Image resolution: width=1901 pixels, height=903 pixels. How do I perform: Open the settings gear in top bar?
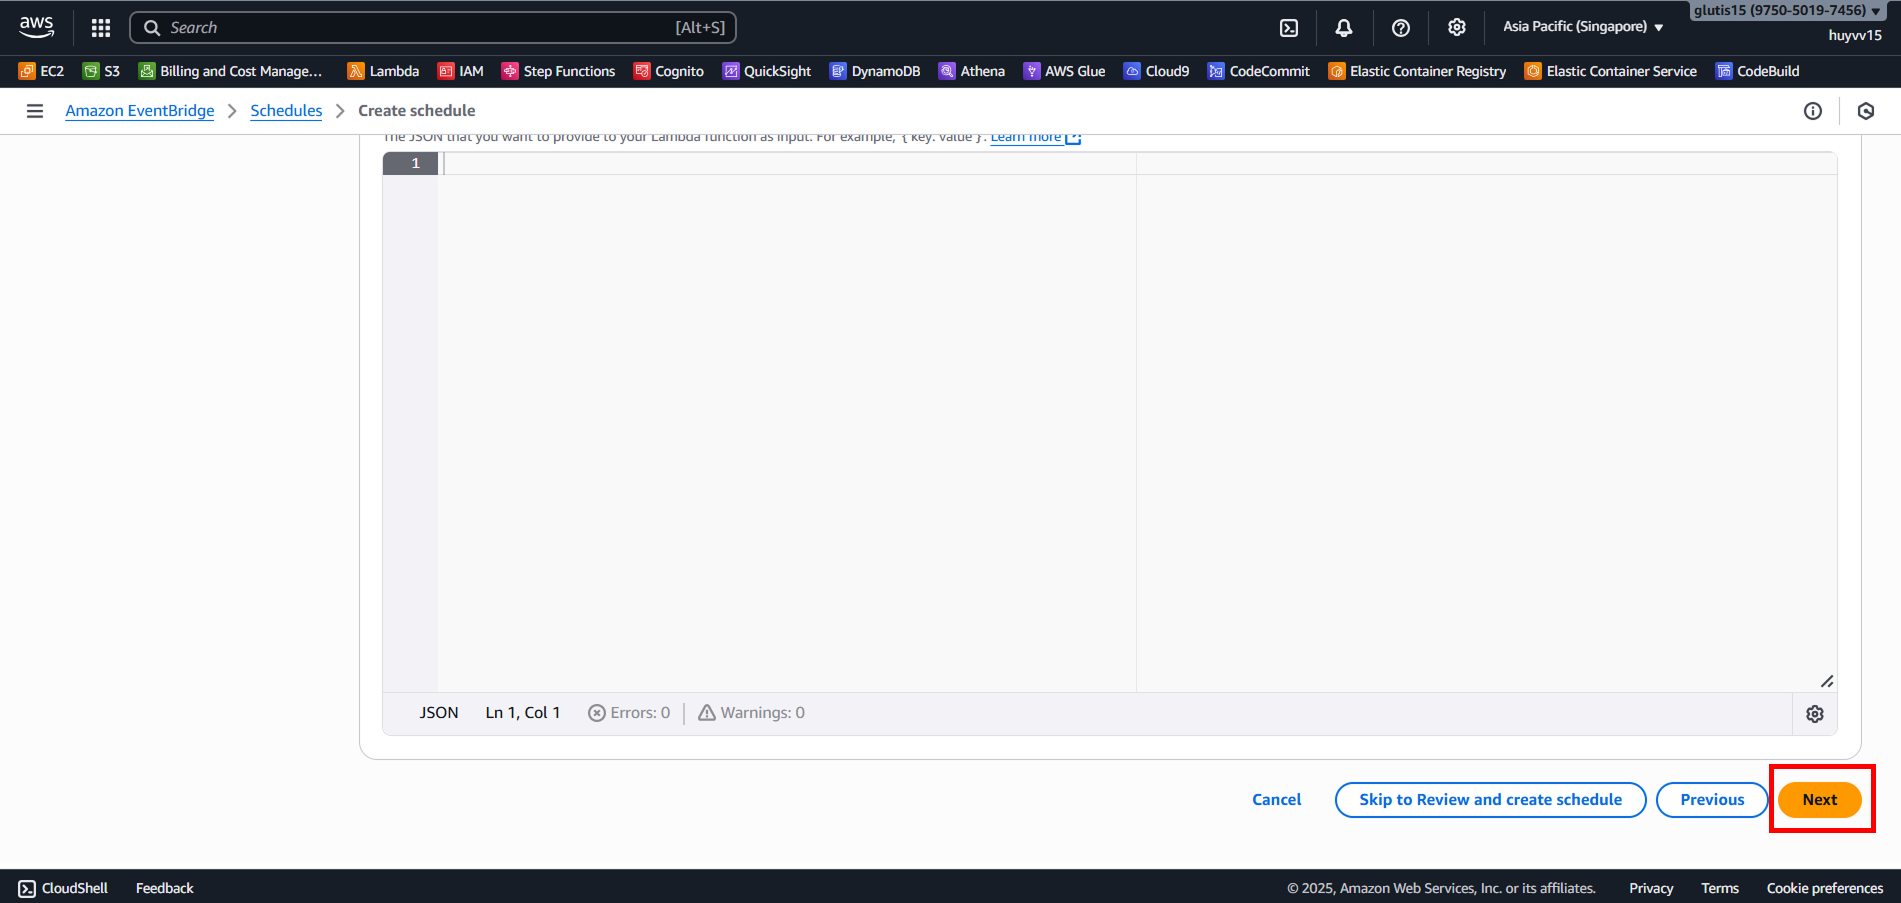(x=1456, y=28)
